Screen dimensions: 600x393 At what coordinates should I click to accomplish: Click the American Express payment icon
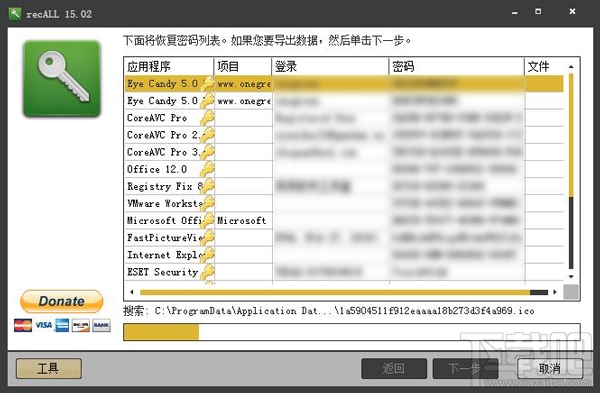click(62, 325)
